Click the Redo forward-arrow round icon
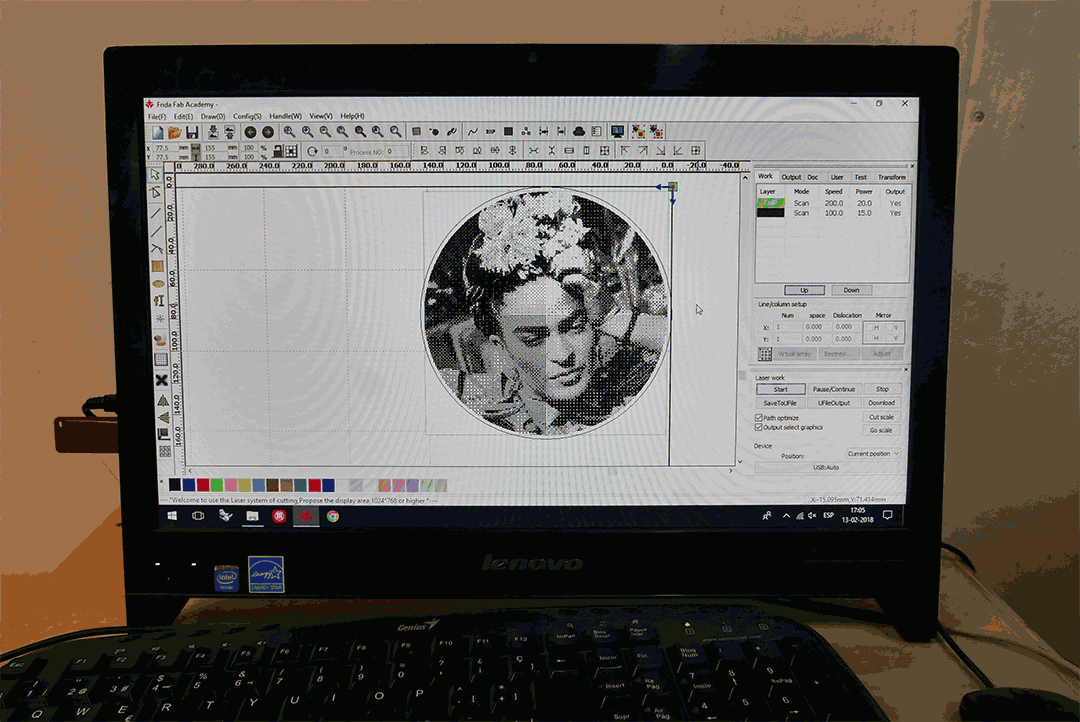 (x=268, y=132)
